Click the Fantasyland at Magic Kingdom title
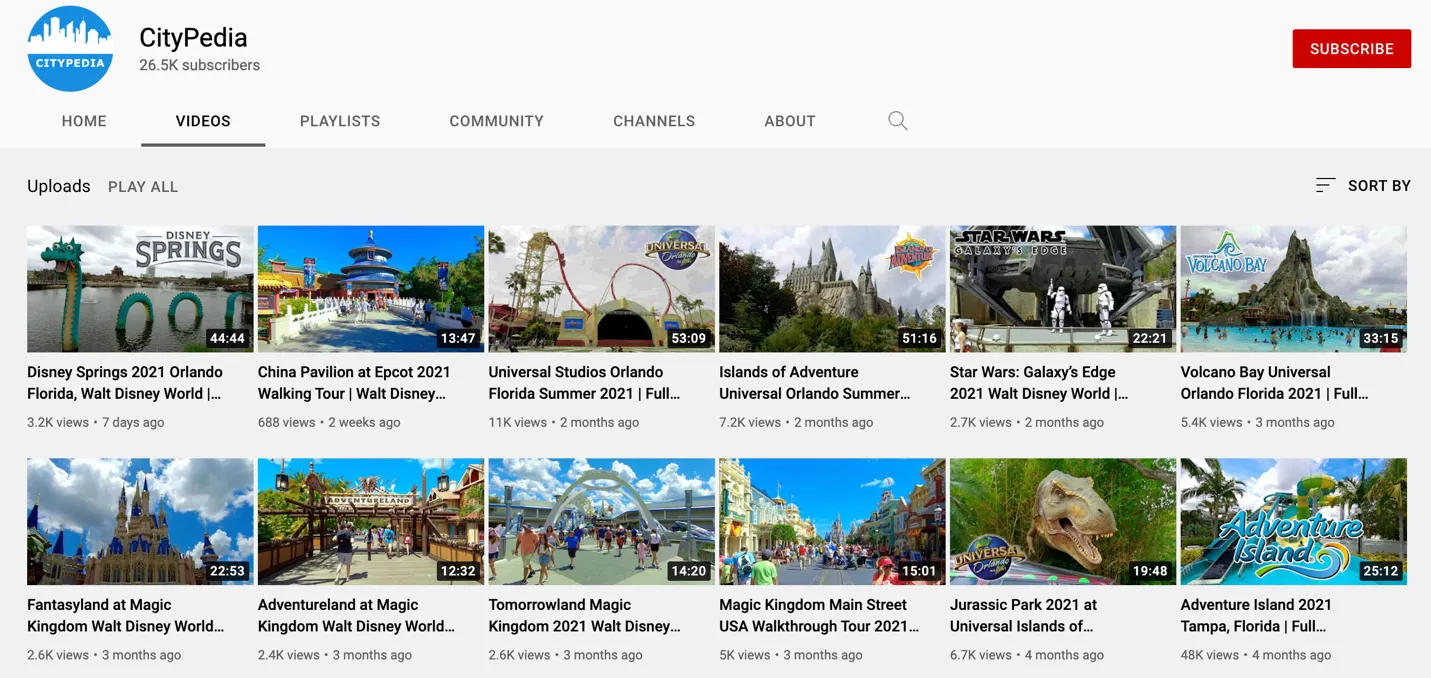Image resolution: width=1431 pixels, height=678 pixels. [125, 616]
